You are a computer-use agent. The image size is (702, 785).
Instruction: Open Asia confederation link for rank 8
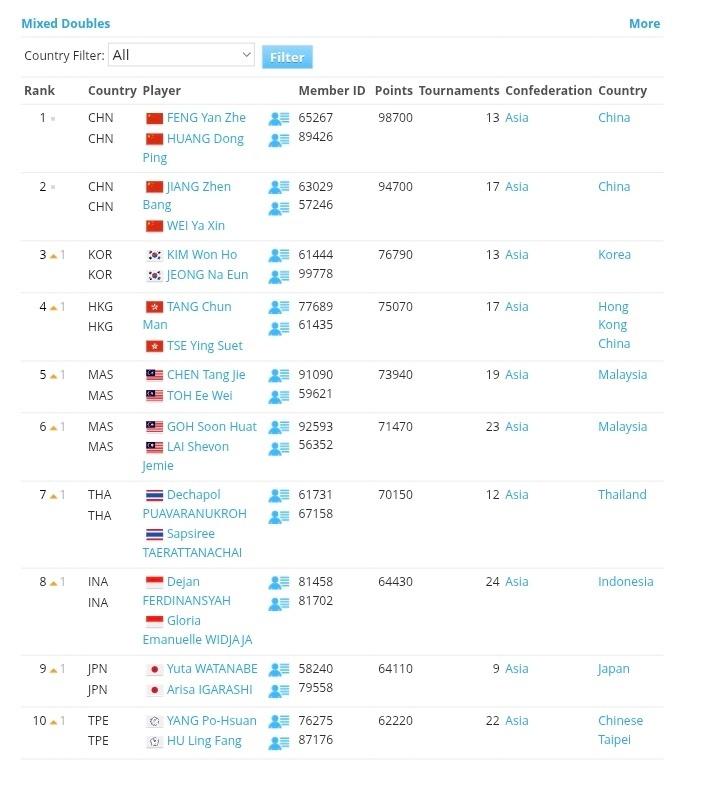click(517, 582)
